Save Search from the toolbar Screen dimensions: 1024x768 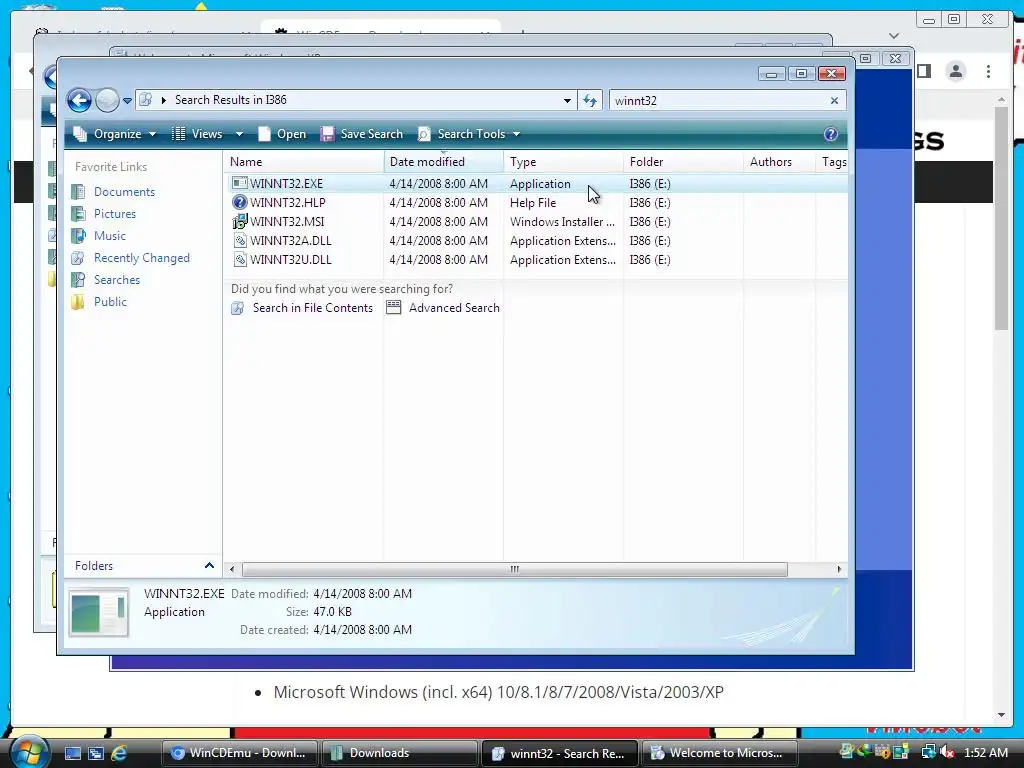click(362, 134)
